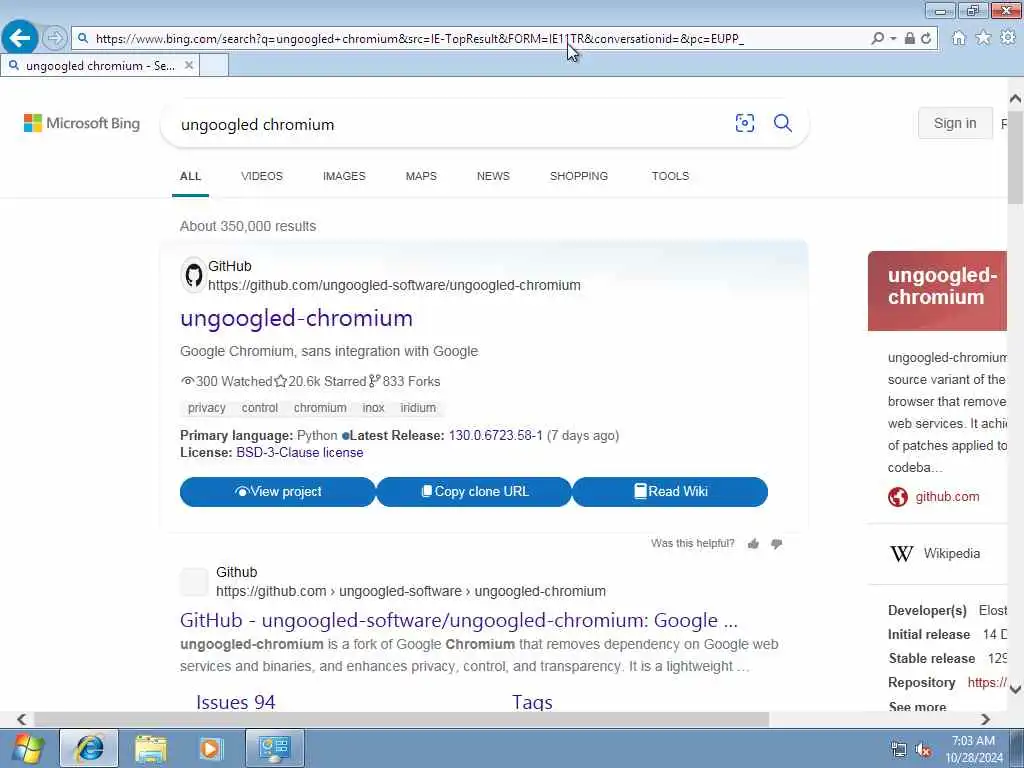1024x768 pixels.
Task: Switch to the MAPS tab
Action: pyautogui.click(x=421, y=176)
